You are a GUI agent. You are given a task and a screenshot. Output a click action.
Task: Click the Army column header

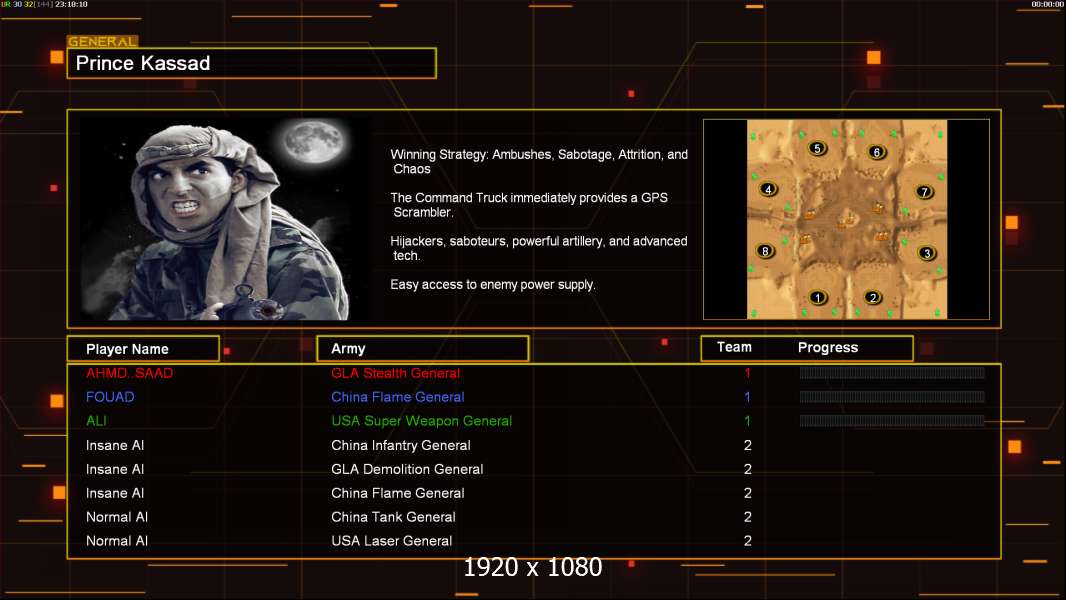point(423,349)
